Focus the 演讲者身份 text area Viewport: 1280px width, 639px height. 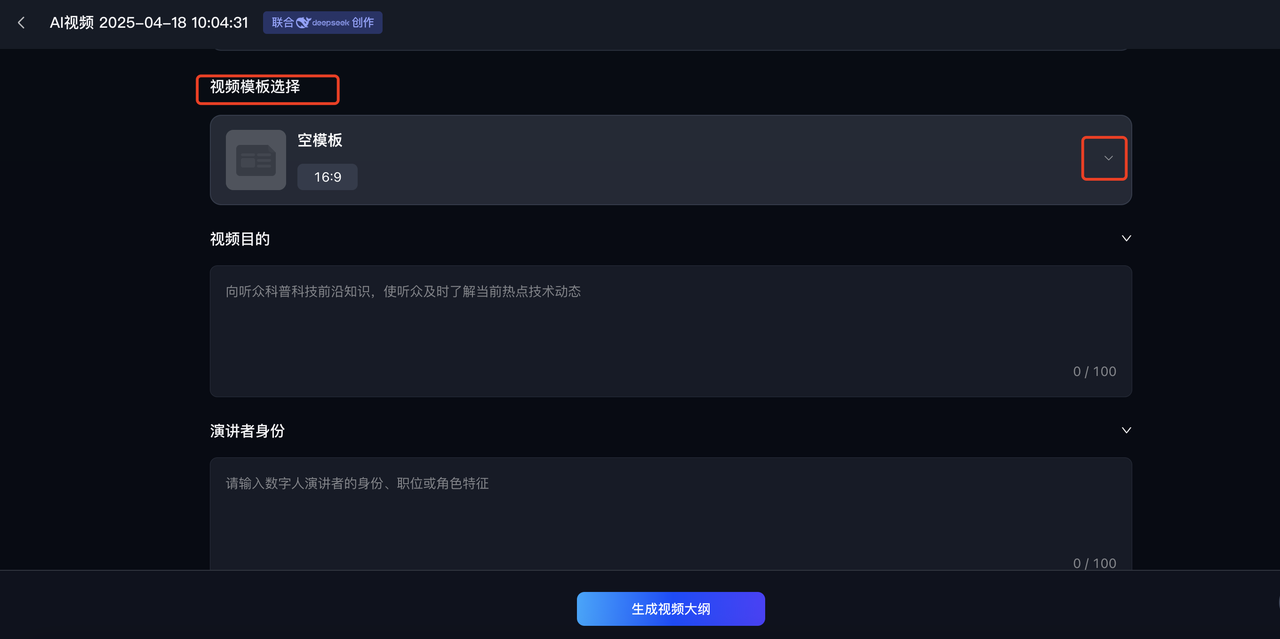671,514
